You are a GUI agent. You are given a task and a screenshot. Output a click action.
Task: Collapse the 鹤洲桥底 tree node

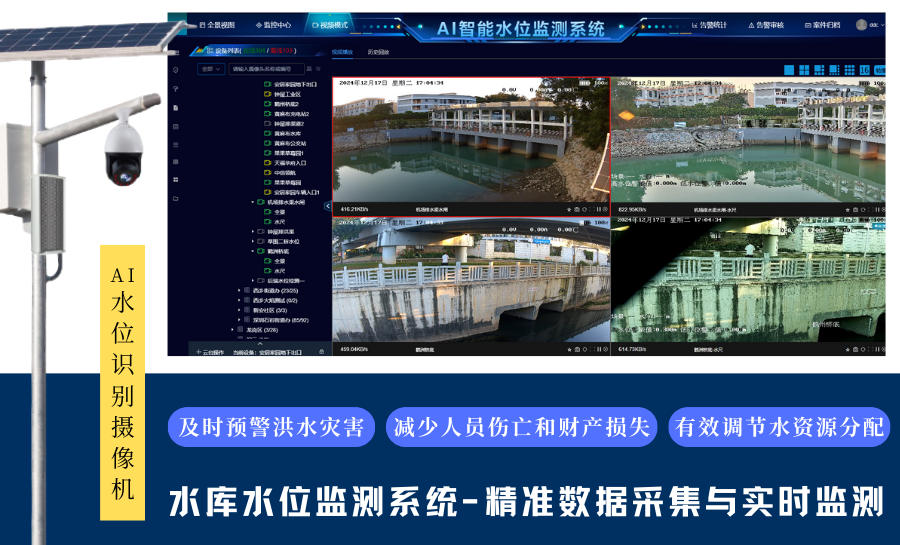click(x=253, y=251)
